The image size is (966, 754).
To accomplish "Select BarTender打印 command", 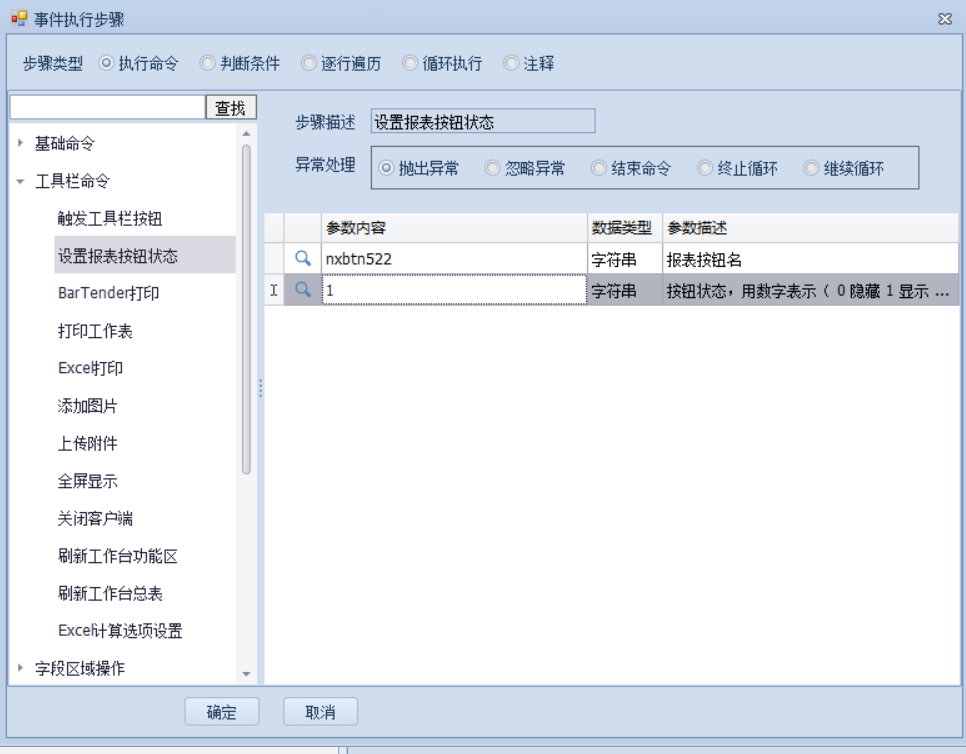I will click(x=108, y=294).
